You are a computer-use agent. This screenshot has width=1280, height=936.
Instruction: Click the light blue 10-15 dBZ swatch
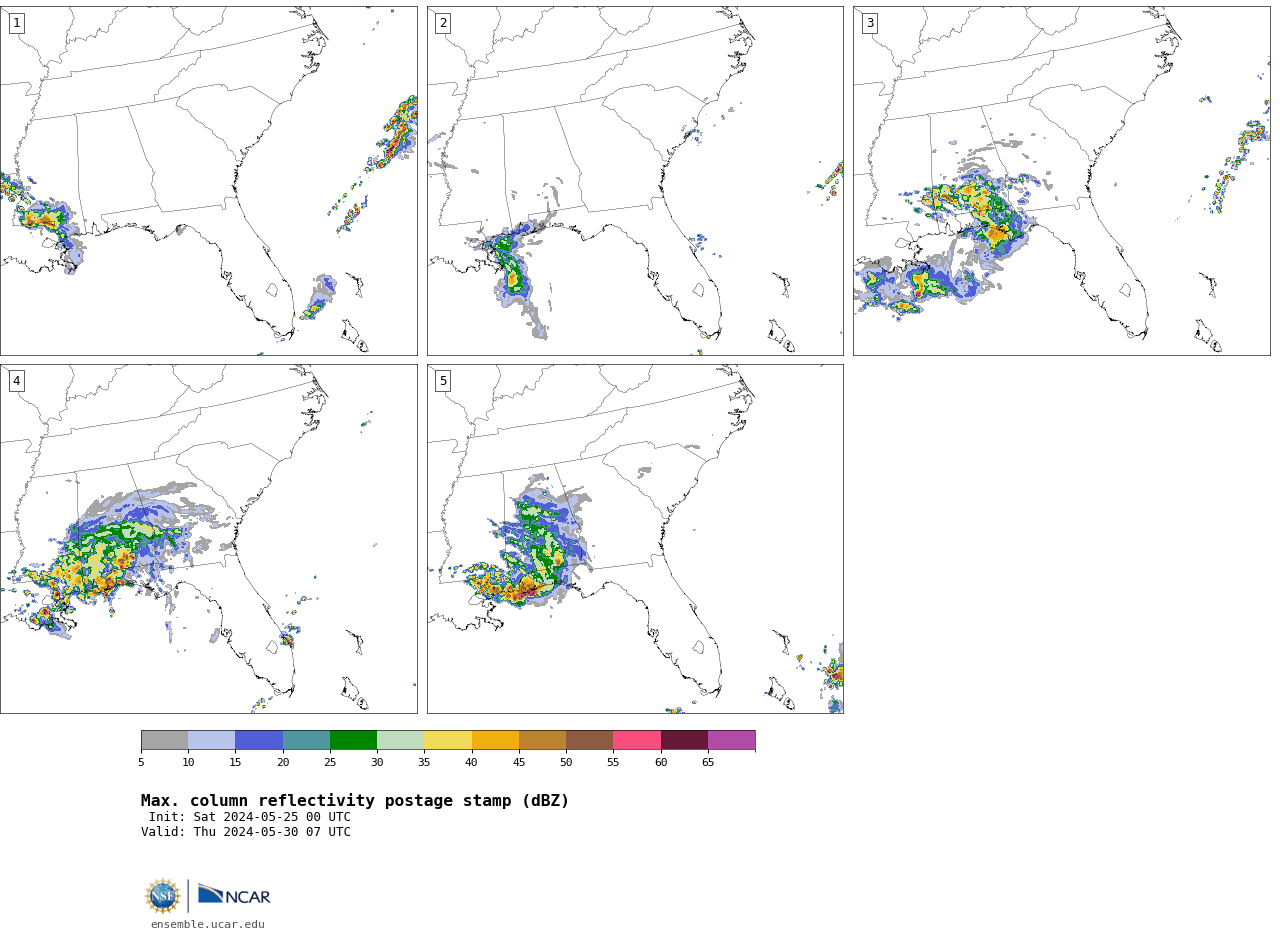212,740
